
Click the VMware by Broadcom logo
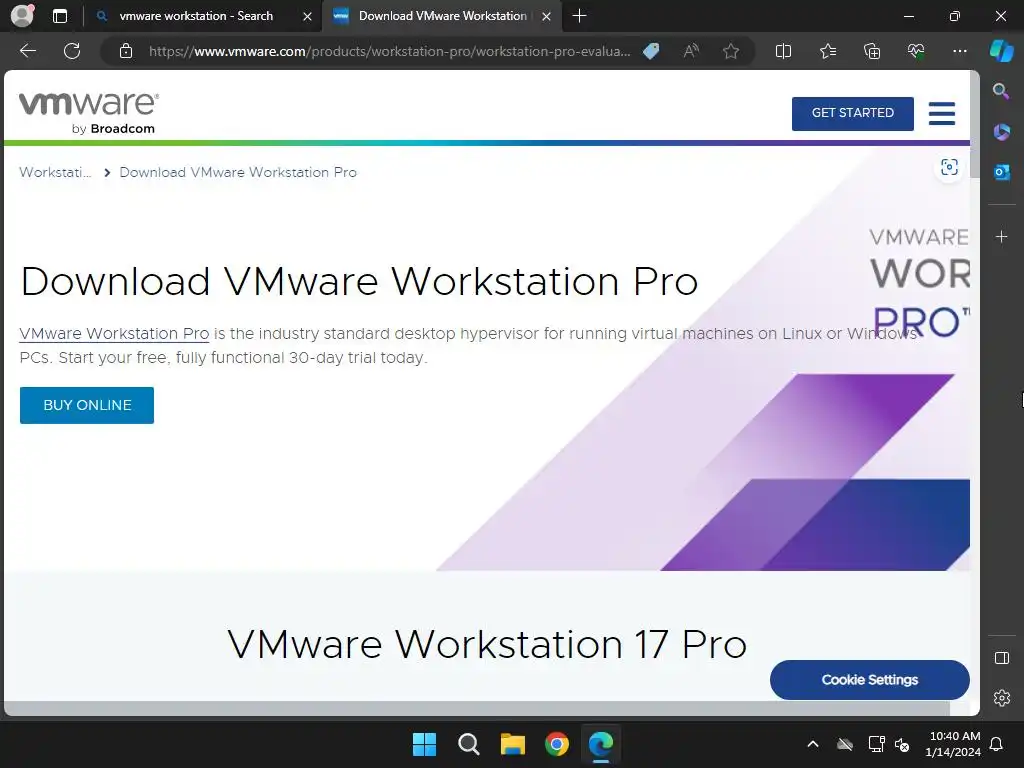(88, 113)
